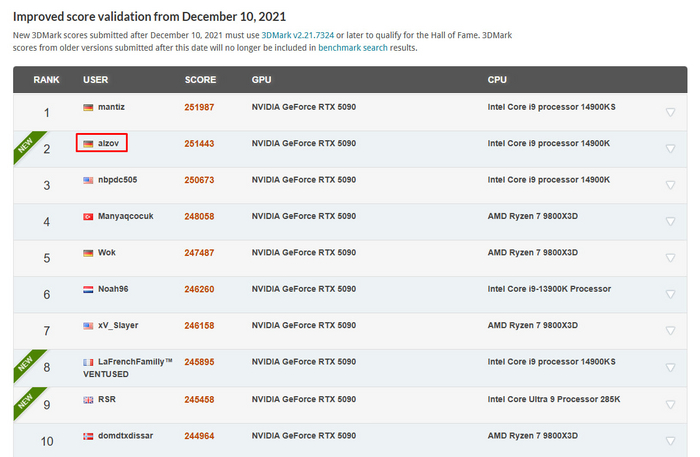Select score 245895
This screenshot has height=457, width=700.
[x=199, y=362]
